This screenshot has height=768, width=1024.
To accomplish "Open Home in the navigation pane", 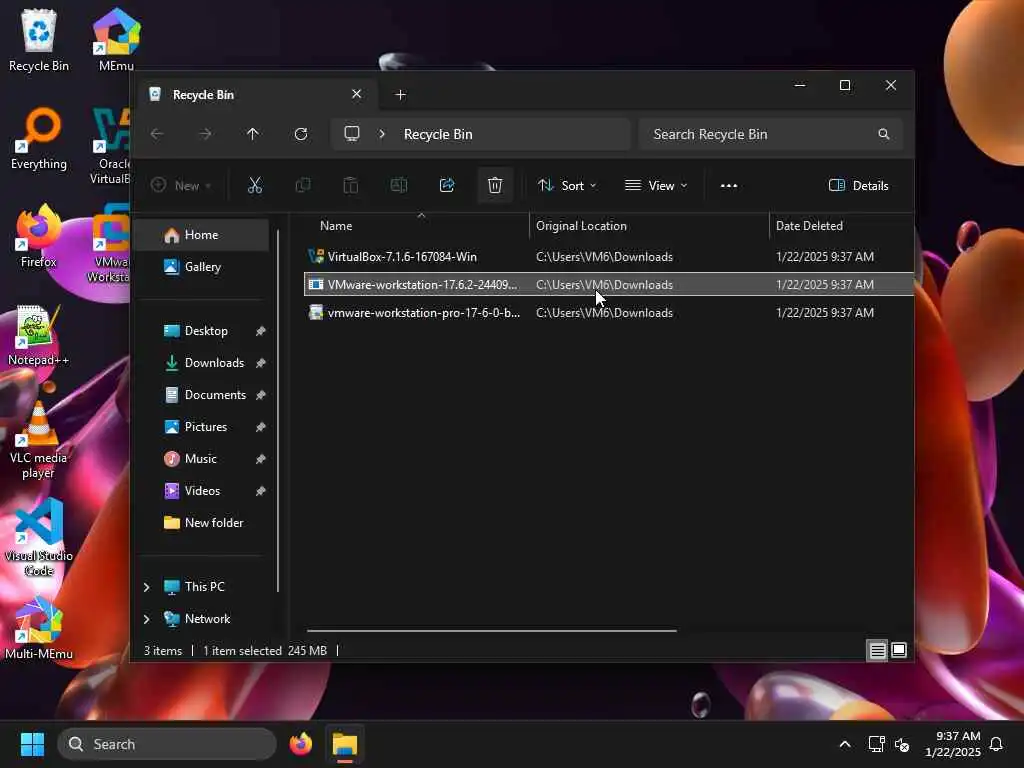I will (203, 235).
